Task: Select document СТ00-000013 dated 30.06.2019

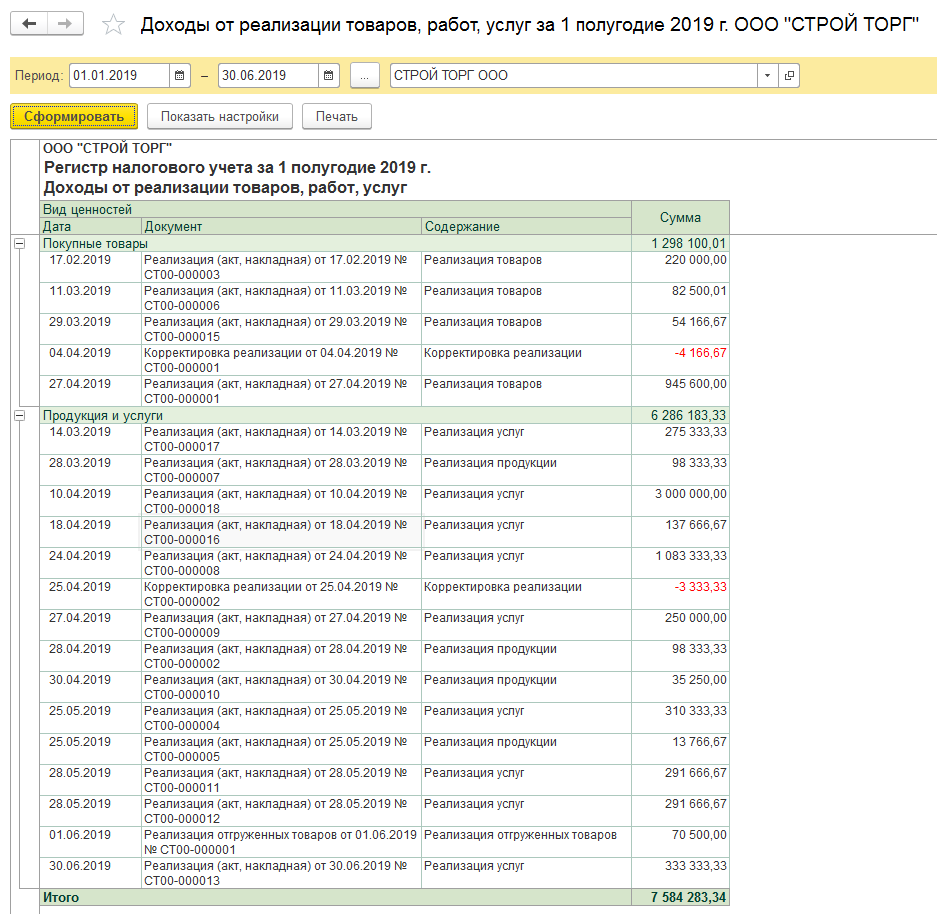Action: click(281, 874)
